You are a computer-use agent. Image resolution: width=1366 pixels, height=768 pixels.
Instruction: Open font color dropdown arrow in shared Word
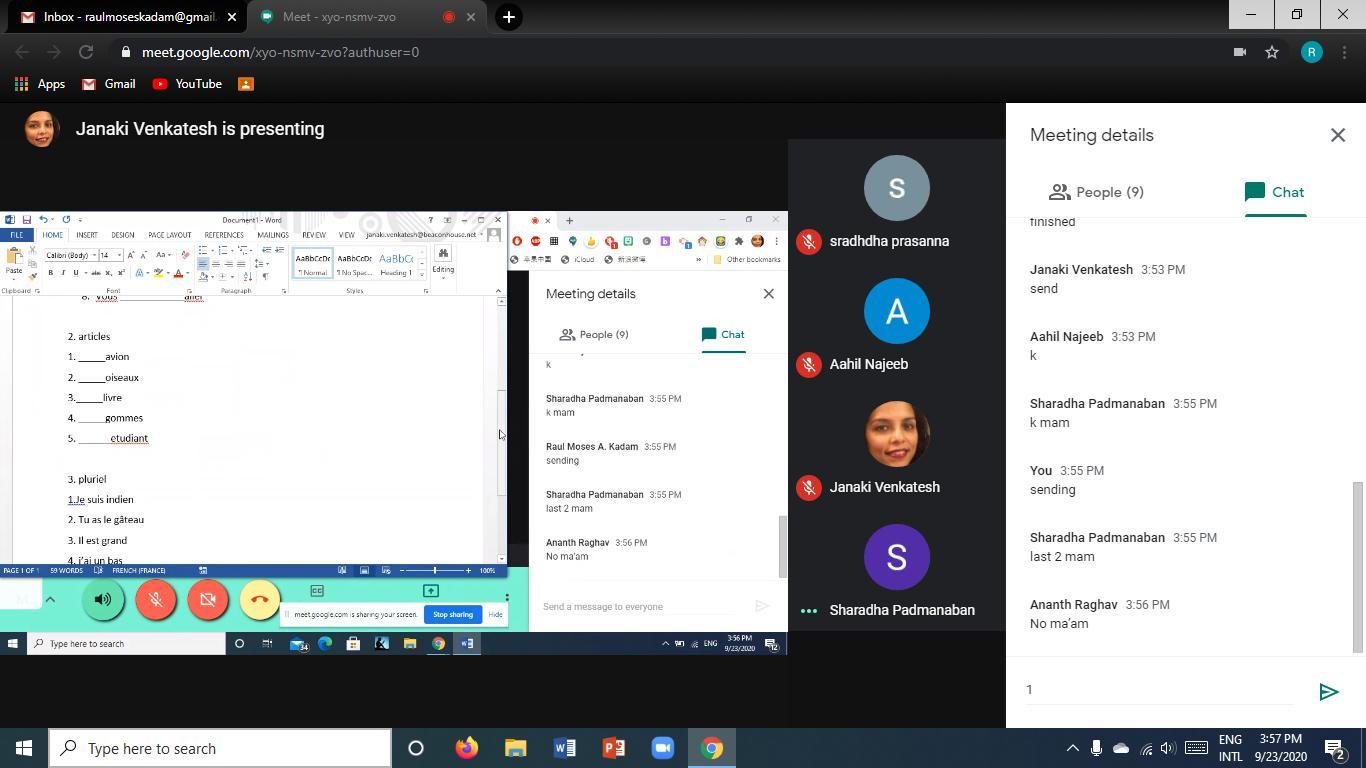[x=187, y=273]
